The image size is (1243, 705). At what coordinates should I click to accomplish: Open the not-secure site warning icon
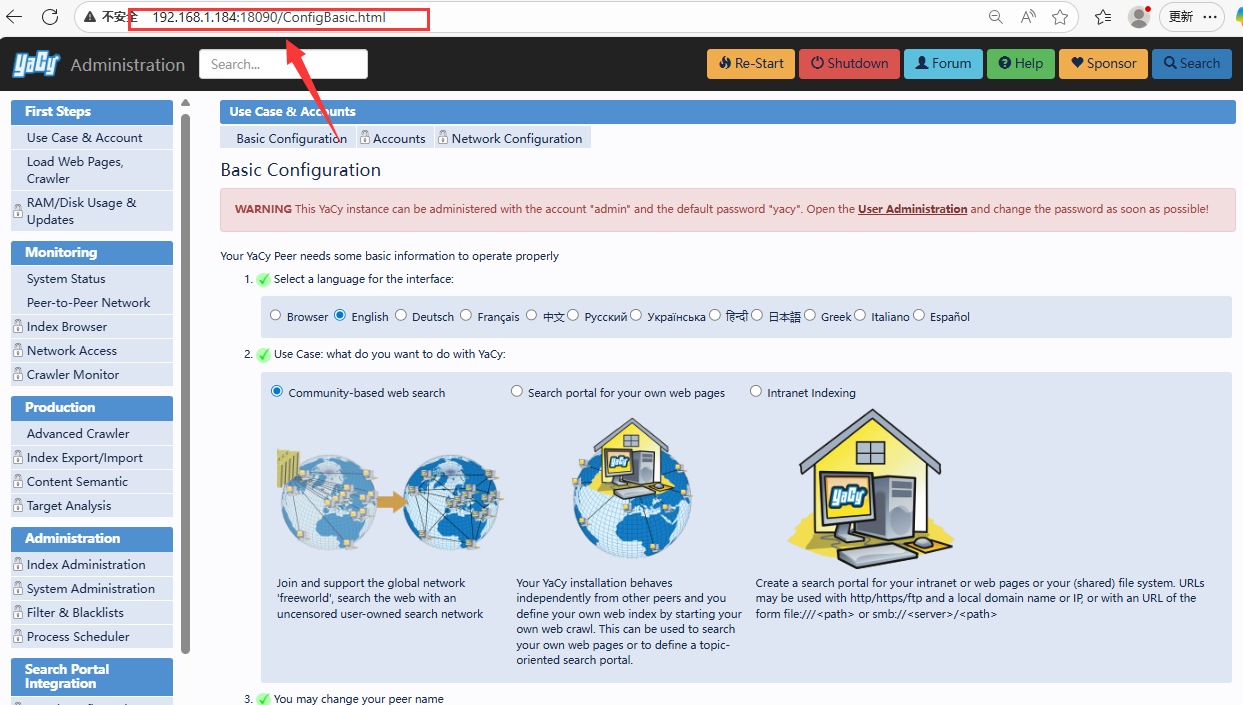click(90, 17)
